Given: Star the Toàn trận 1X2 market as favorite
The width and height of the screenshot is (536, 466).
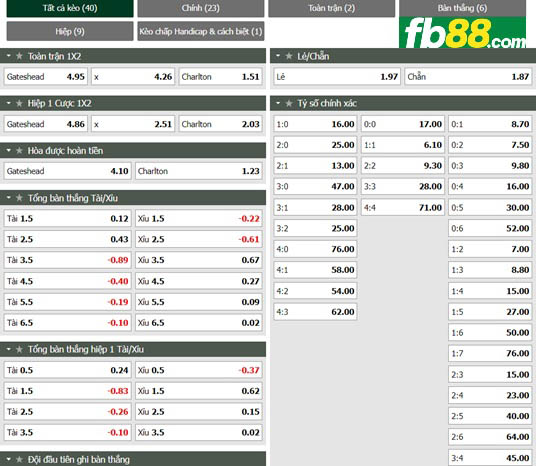Looking at the screenshot, I should coord(19,56).
